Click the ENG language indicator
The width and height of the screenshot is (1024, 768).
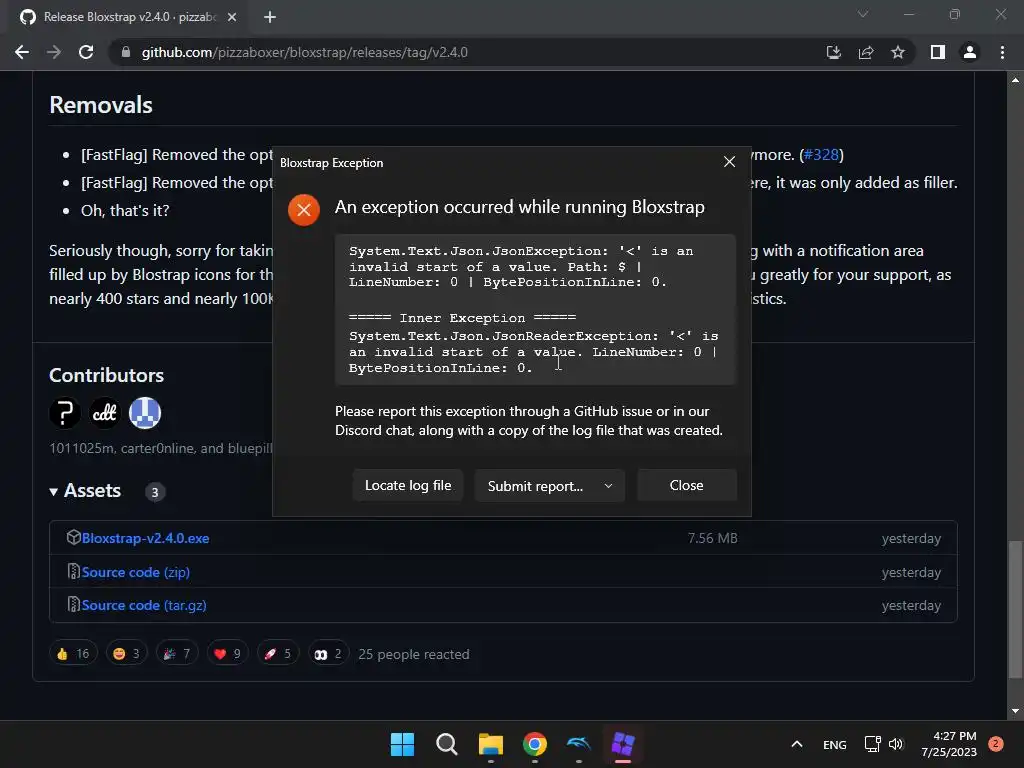[x=835, y=744]
